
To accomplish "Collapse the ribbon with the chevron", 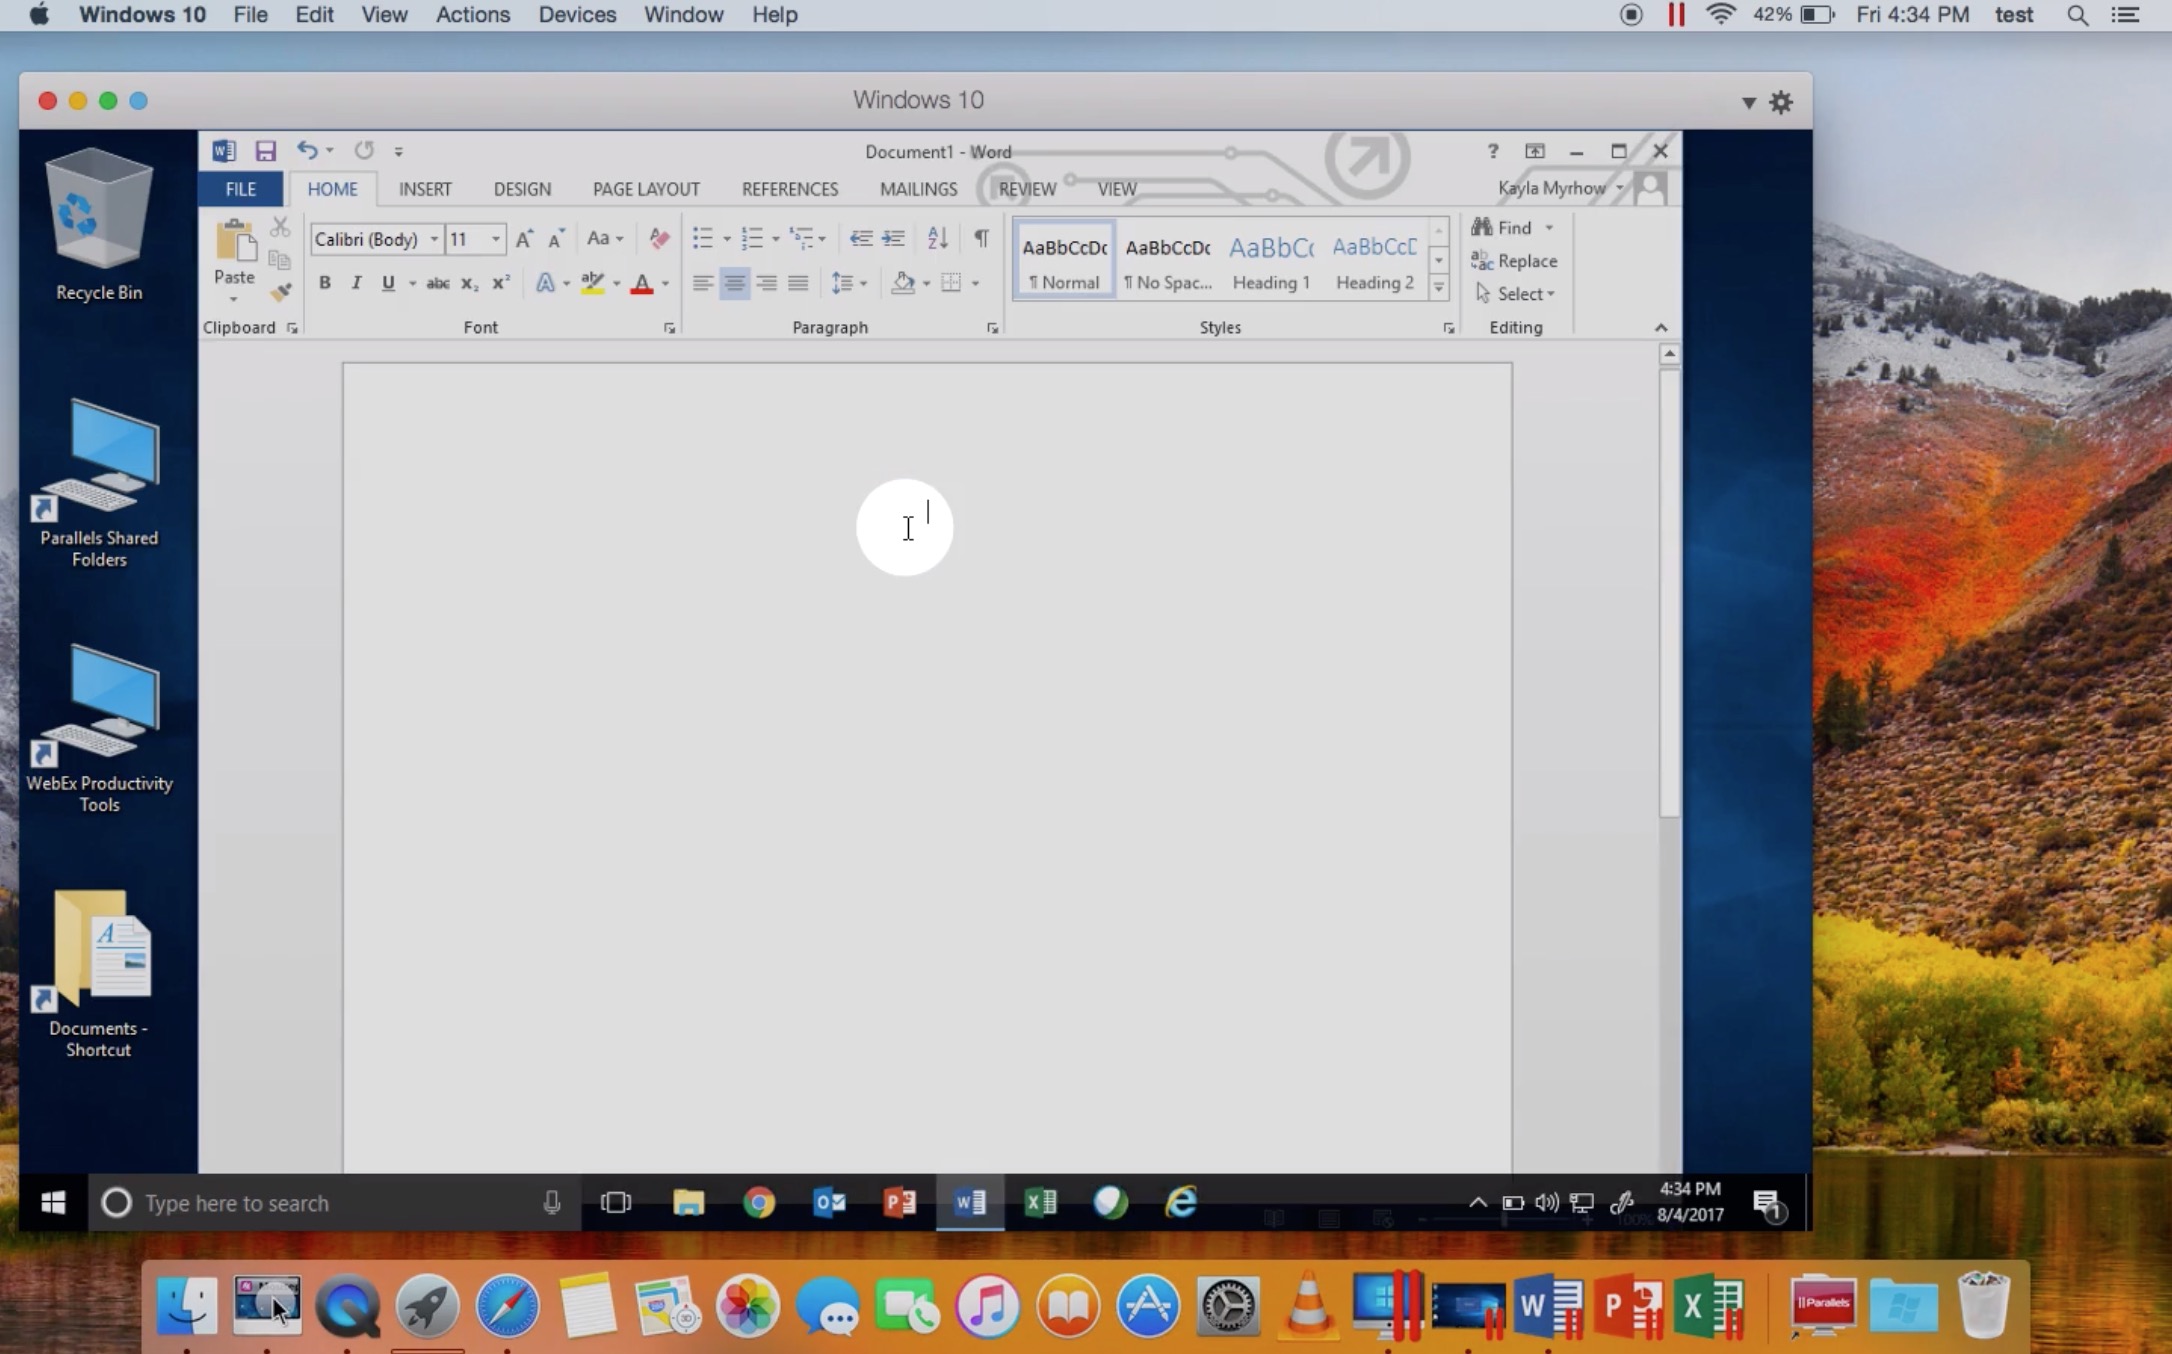I will coord(1661,328).
